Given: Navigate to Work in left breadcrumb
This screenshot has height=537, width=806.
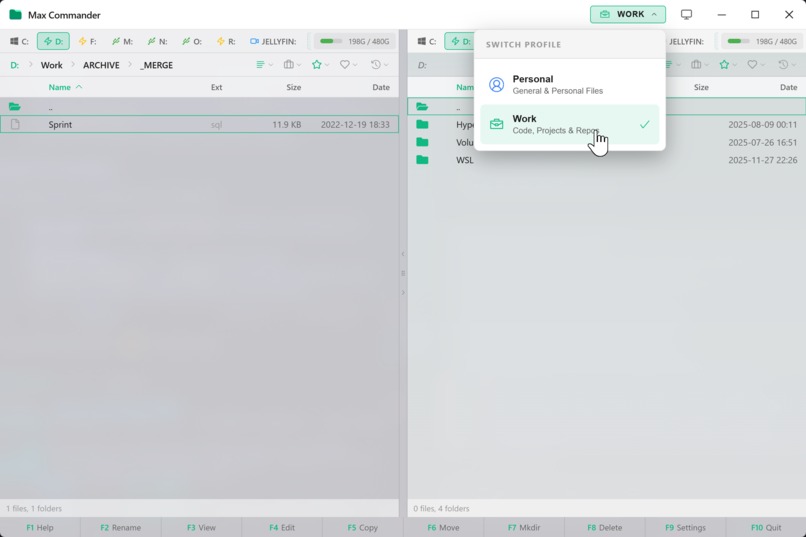Looking at the screenshot, I should [x=51, y=65].
